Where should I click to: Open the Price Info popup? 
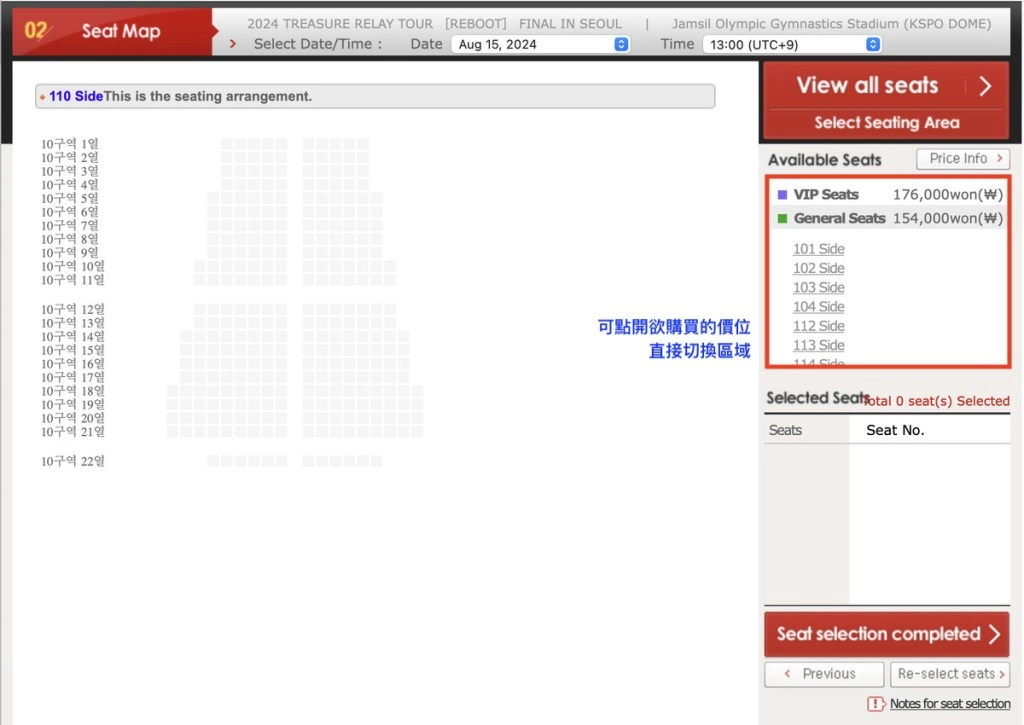(962, 159)
